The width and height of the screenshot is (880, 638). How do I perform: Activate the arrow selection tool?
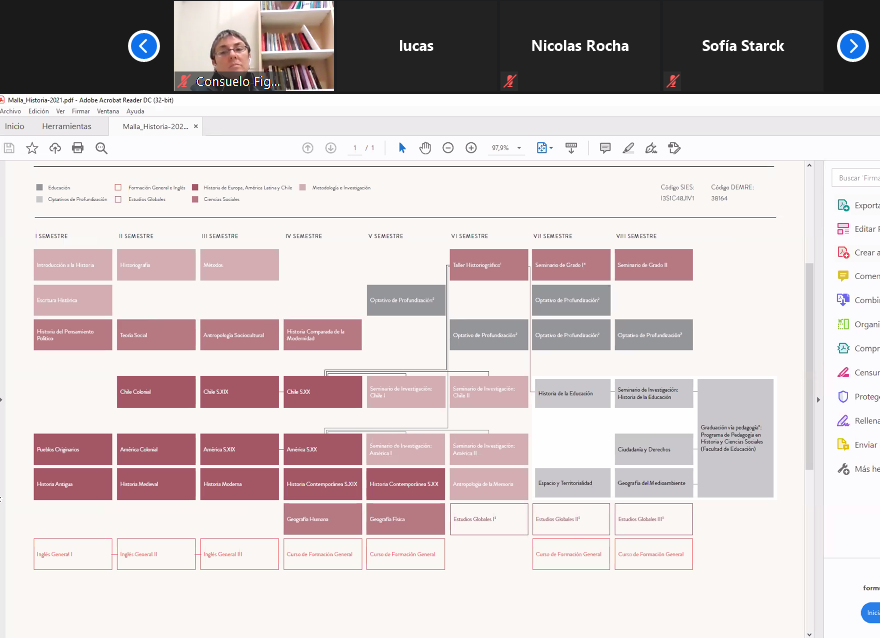coord(402,148)
